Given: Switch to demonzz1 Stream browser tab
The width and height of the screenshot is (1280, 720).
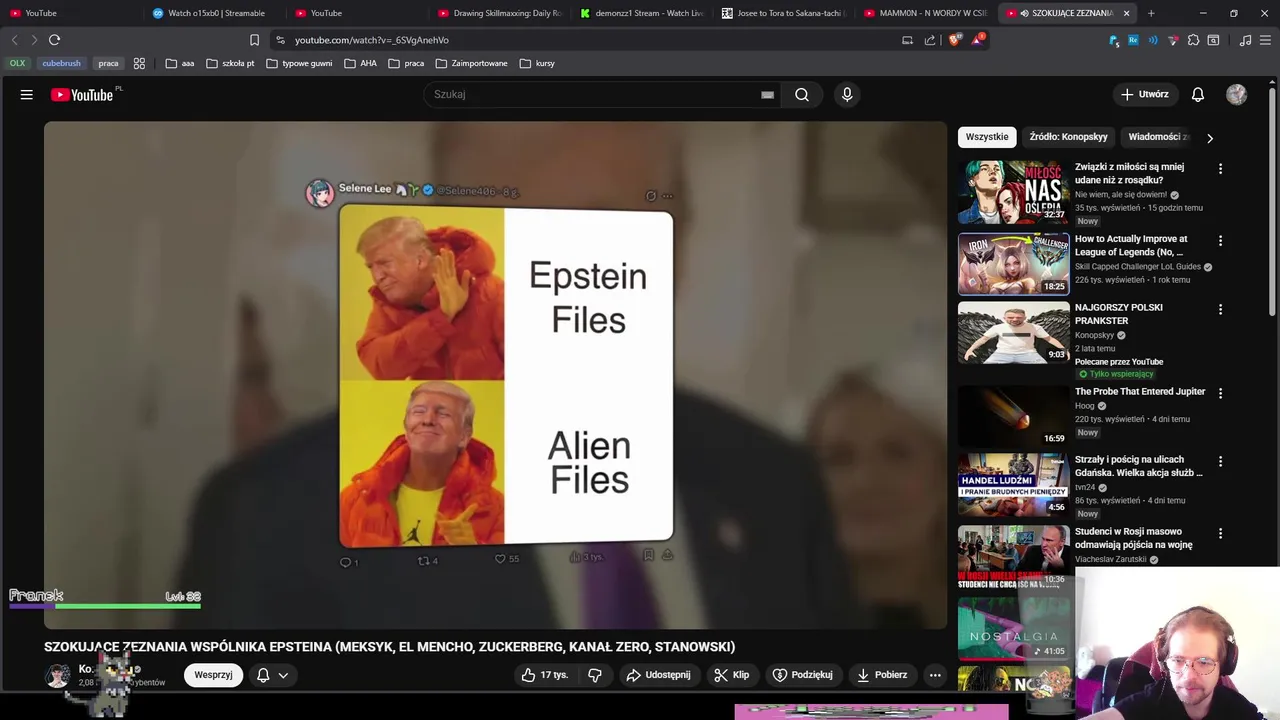Looking at the screenshot, I should point(641,13).
